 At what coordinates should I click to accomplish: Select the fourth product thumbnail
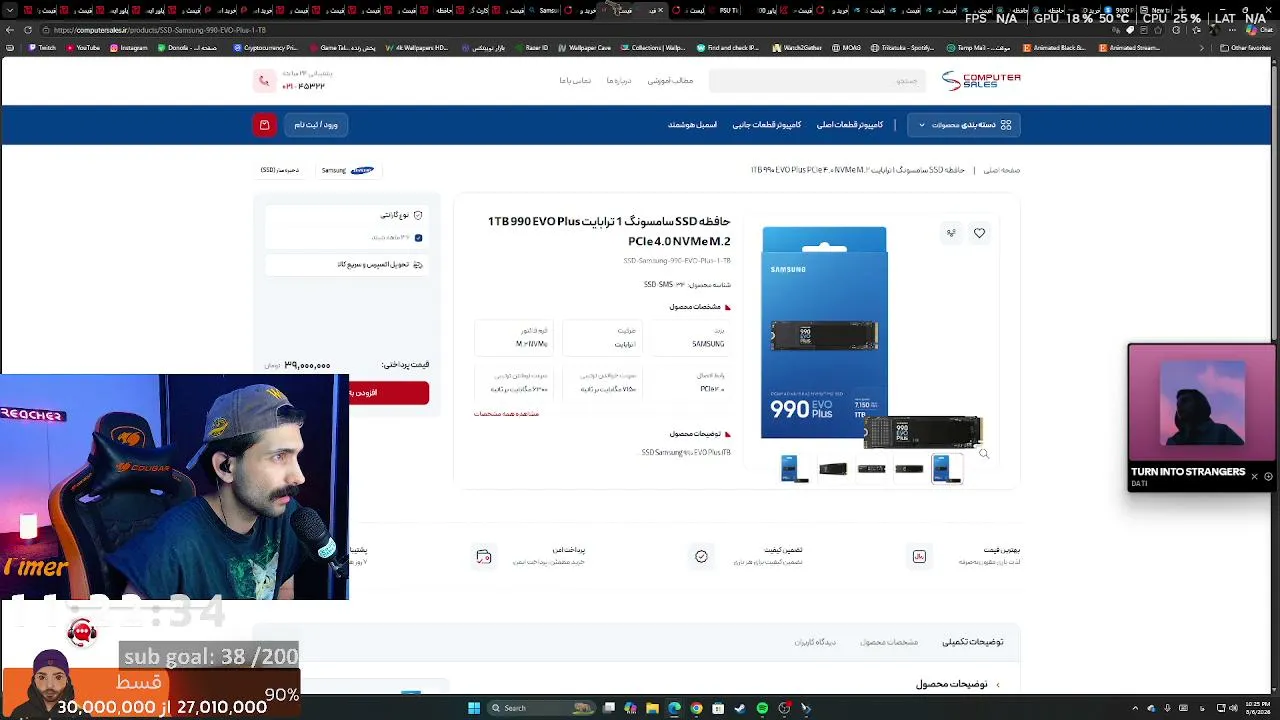click(x=909, y=468)
